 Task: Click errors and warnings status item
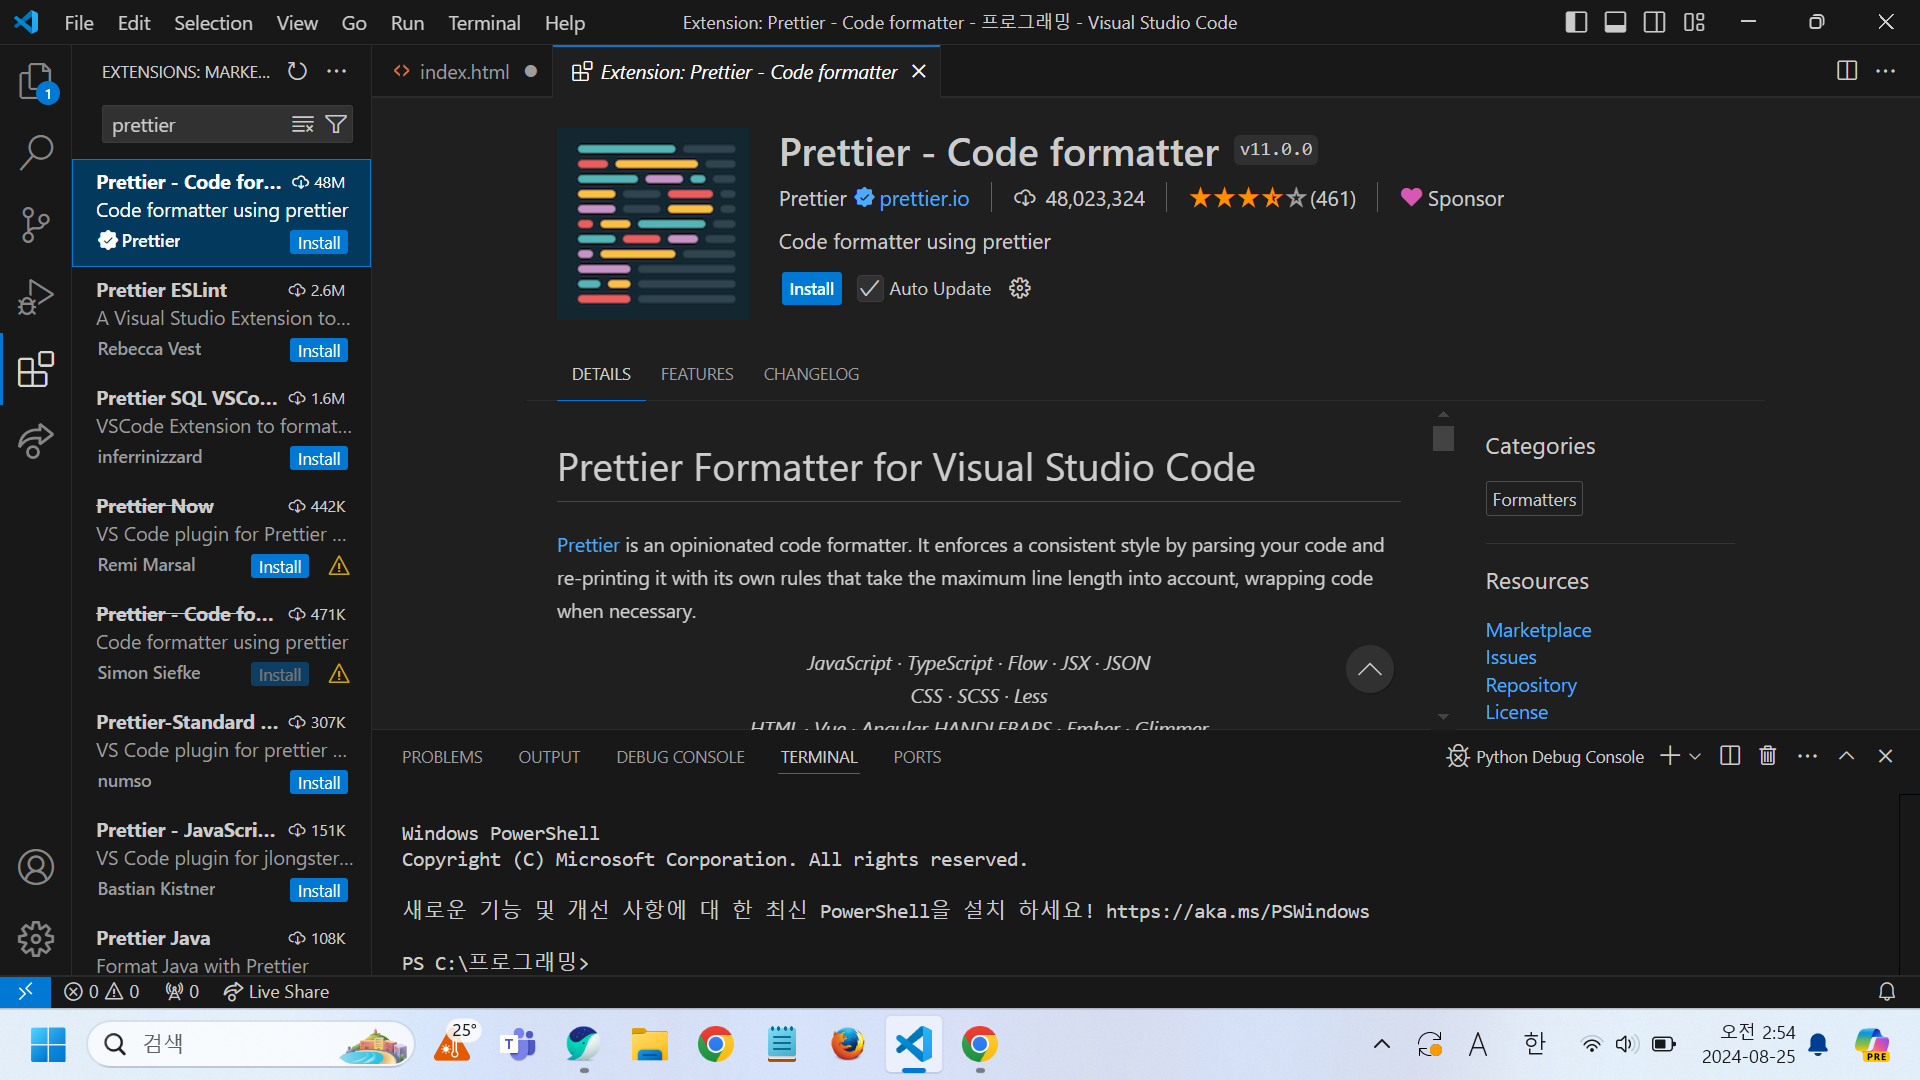pos(102,991)
